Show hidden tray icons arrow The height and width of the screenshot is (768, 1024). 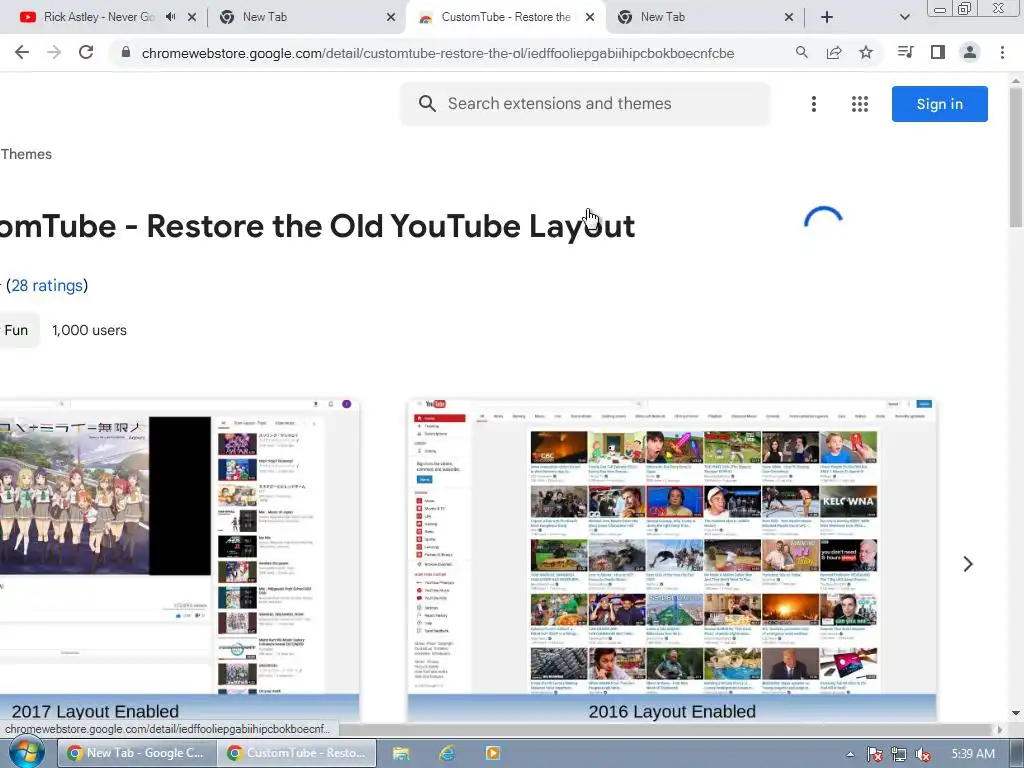[850, 754]
